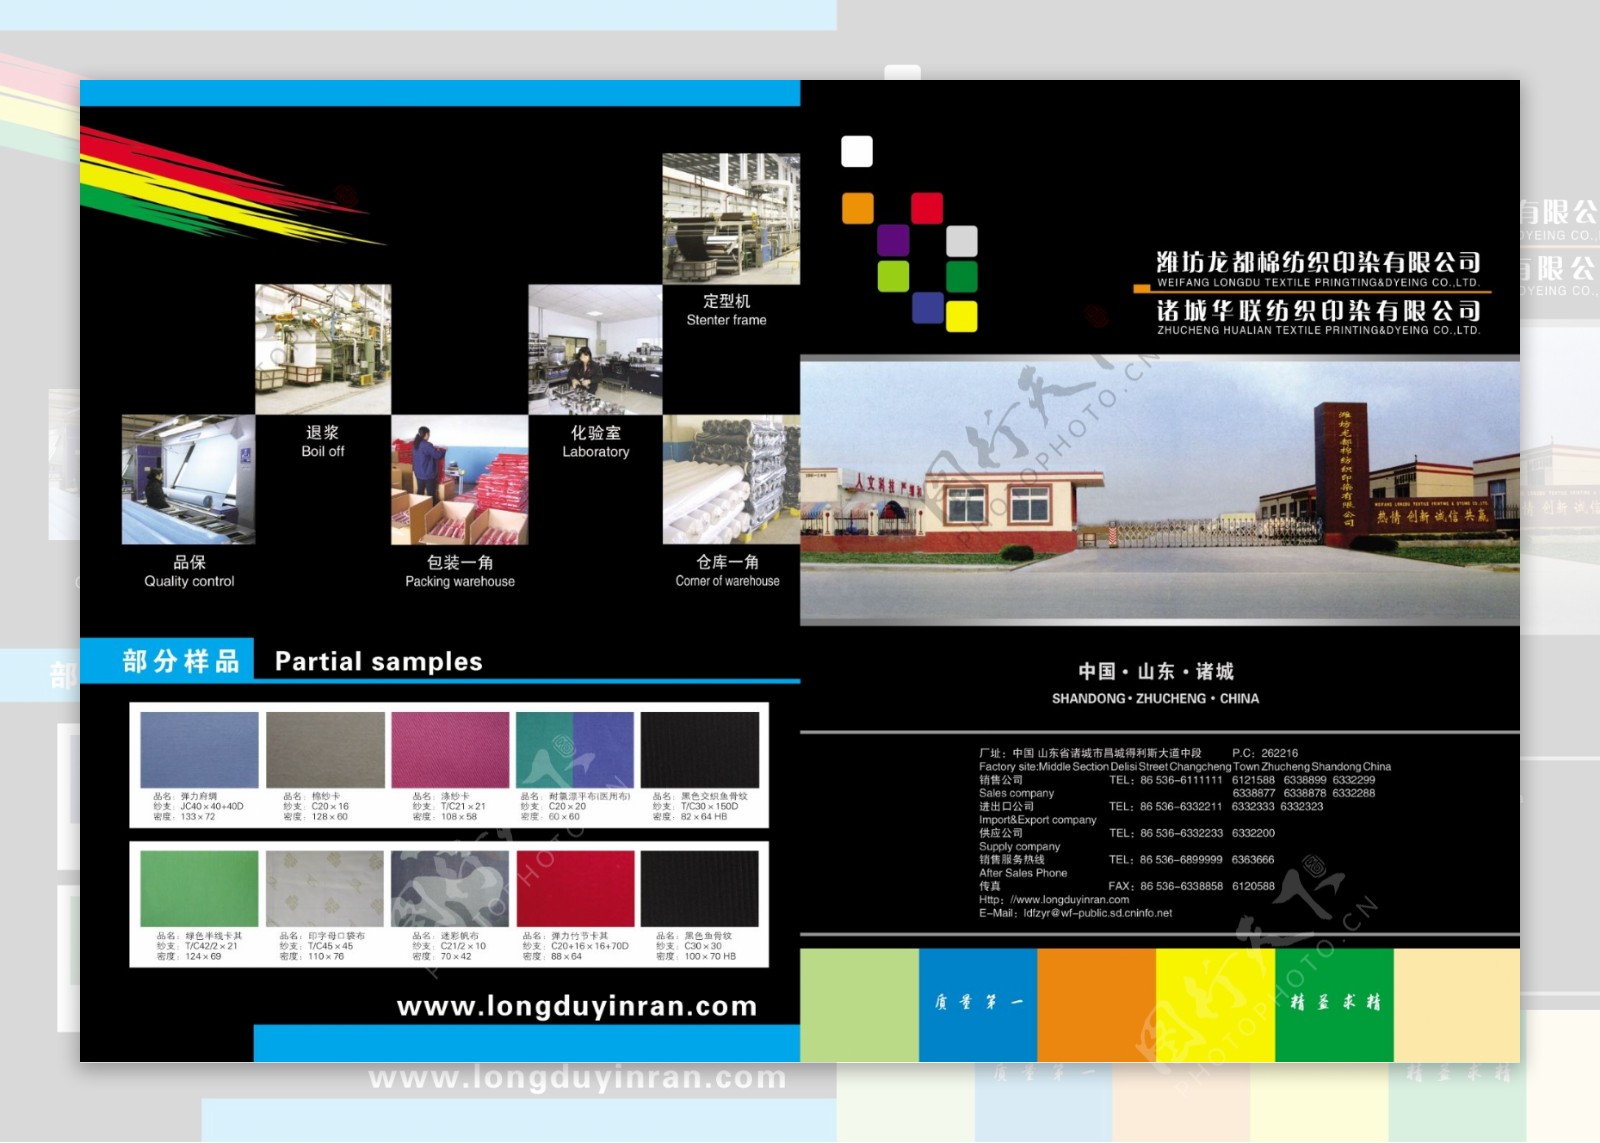
Task: Click the cream block in bottom strip
Action: 1457,1005
